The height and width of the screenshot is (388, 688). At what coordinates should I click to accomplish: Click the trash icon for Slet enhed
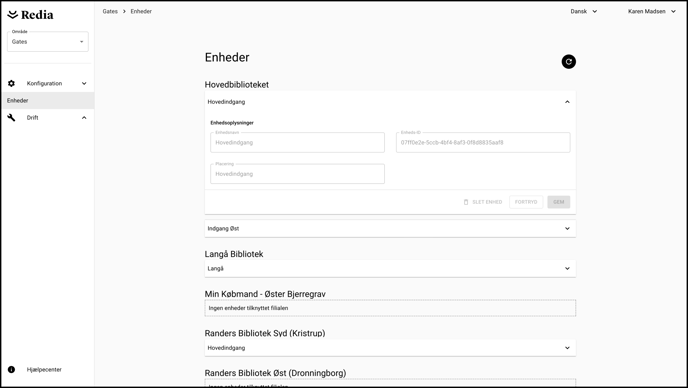[466, 202]
